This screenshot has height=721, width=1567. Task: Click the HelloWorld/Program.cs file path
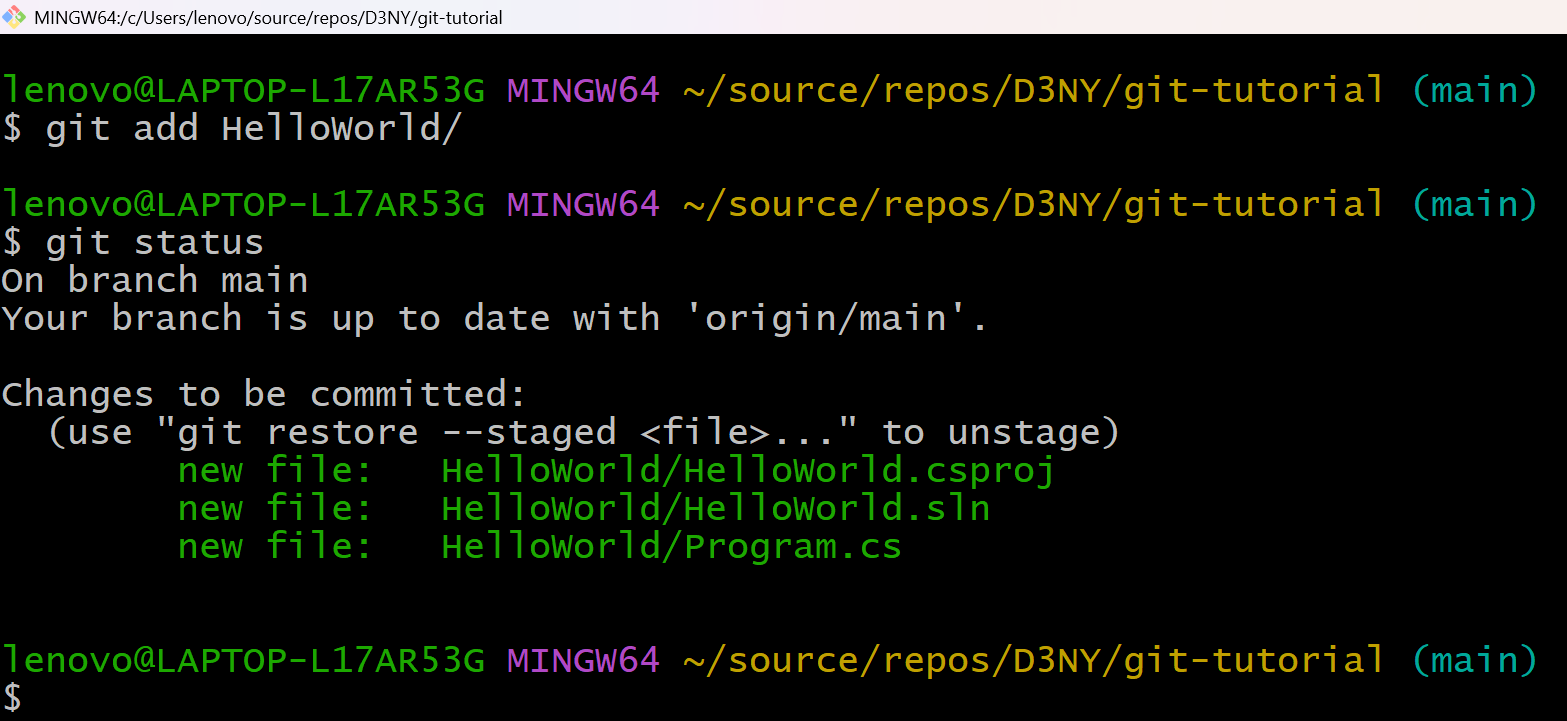(671, 547)
